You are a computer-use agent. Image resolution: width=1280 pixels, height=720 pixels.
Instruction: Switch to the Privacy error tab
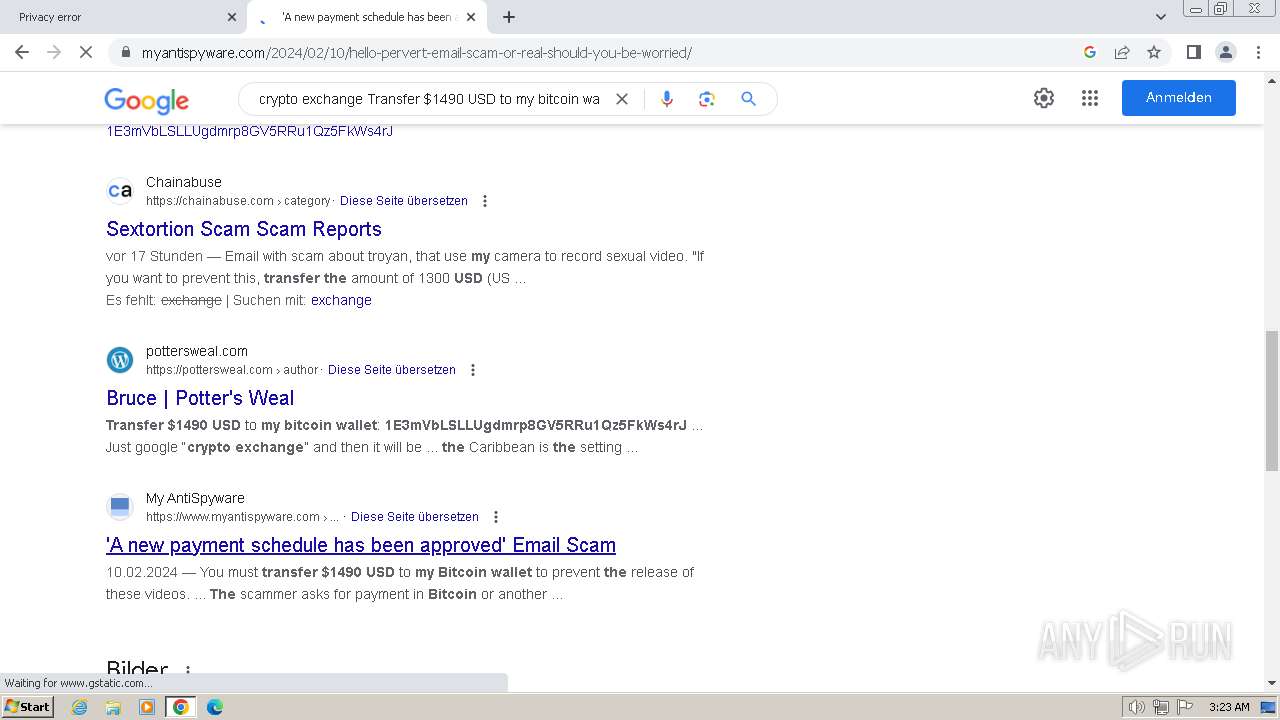(122, 17)
